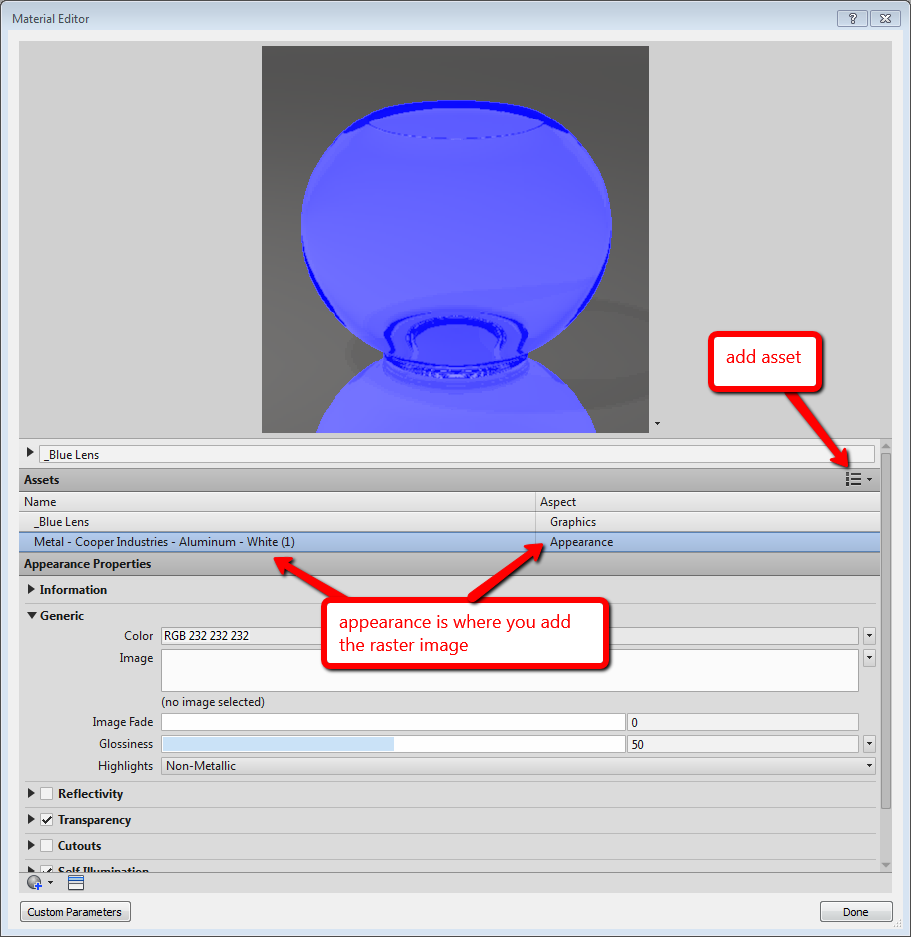Expand the Information section
Image resolution: width=911 pixels, height=937 pixels.
[31, 590]
